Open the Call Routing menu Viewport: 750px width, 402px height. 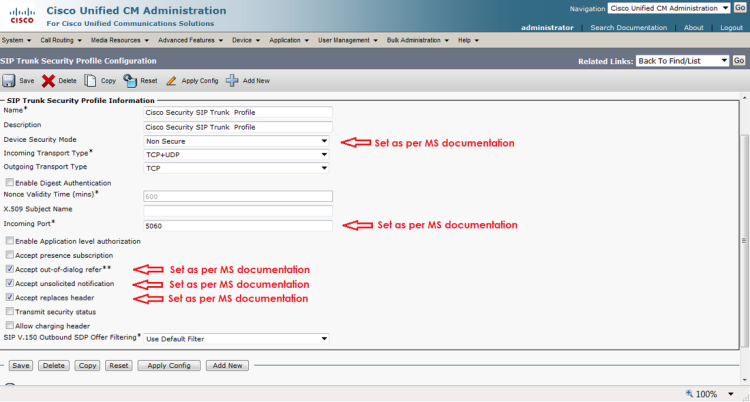[61, 40]
